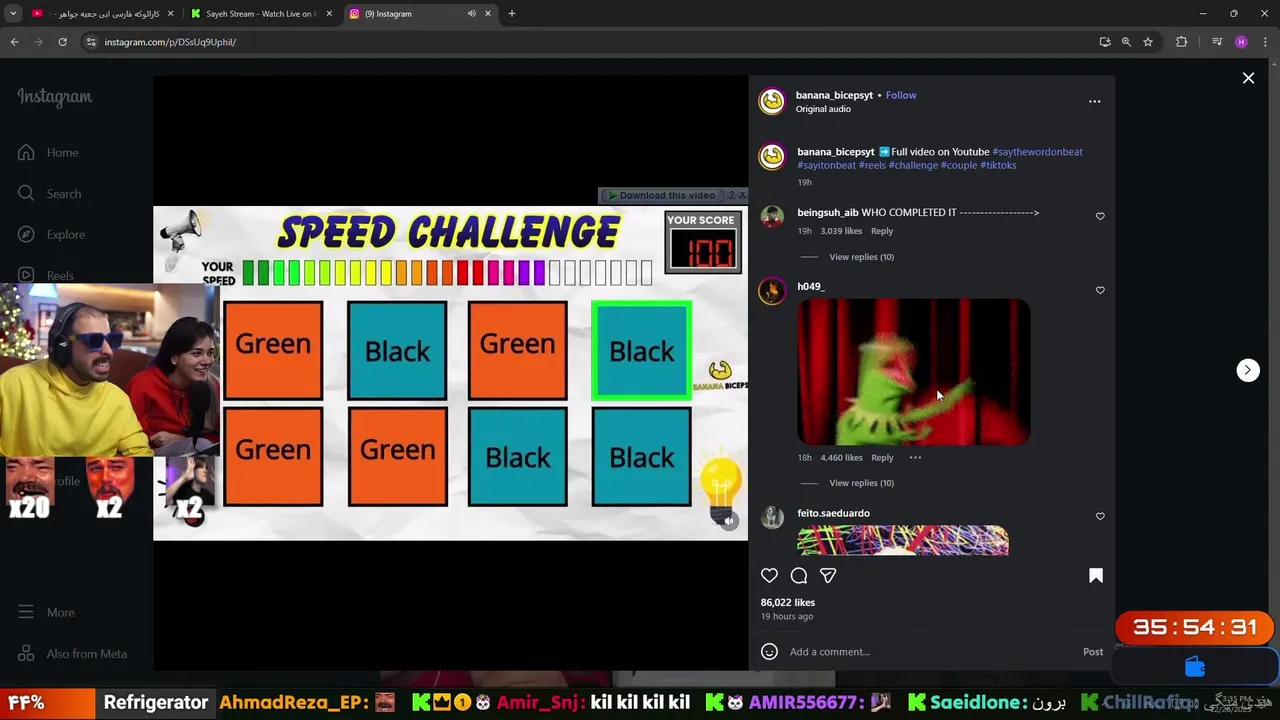This screenshot has height=720, width=1280.
Task: Mute the Instagram tab via its speaker icon
Action: point(471,14)
